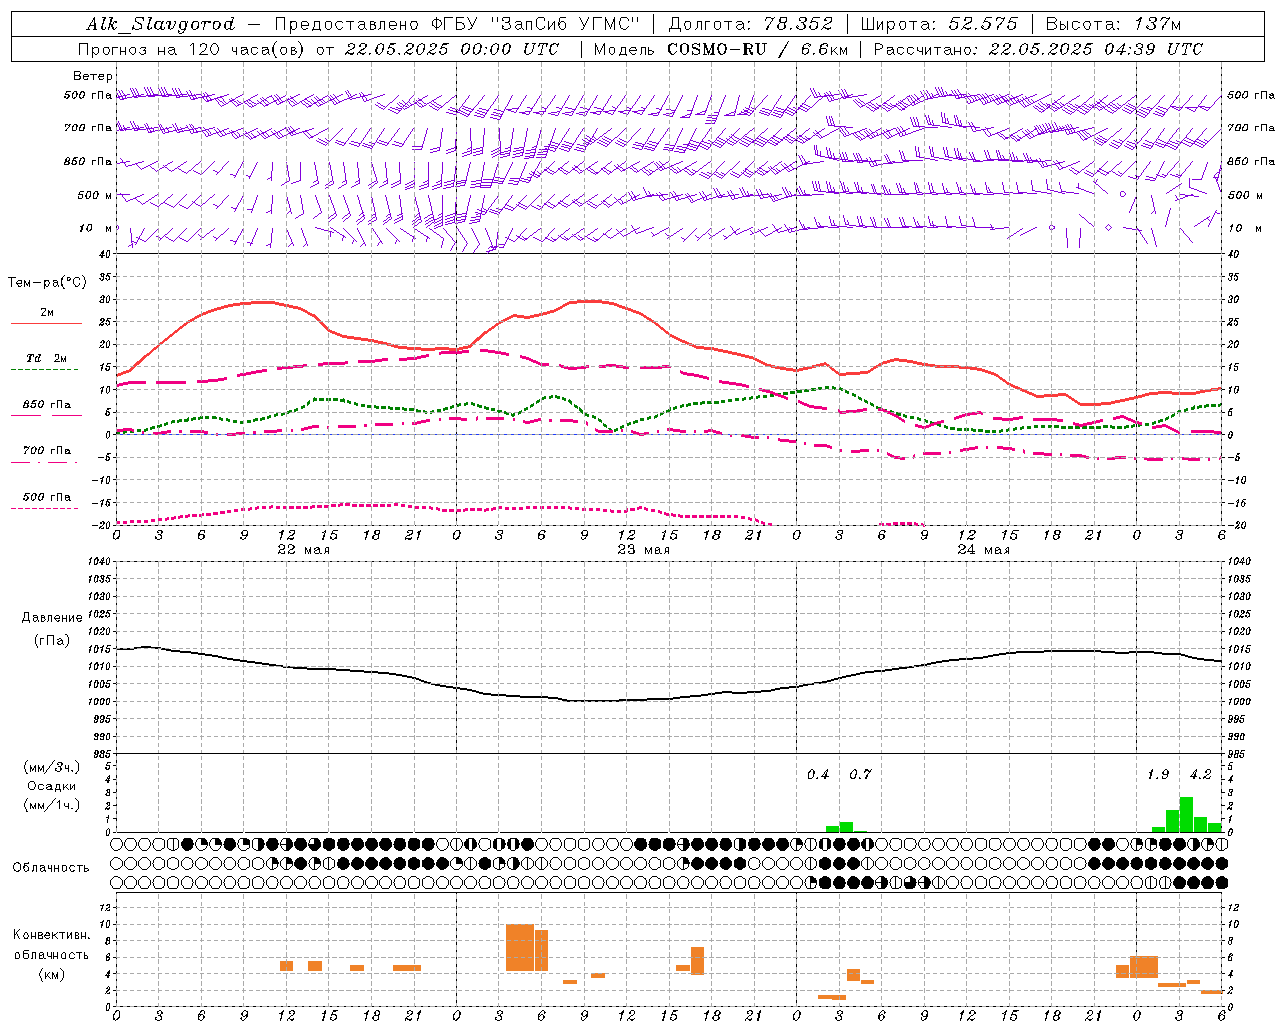Select the provider text ФГБУ "ЗапСиб УГМС"
The height and width of the screenshot is (1024, 1280).
point(537,24)
